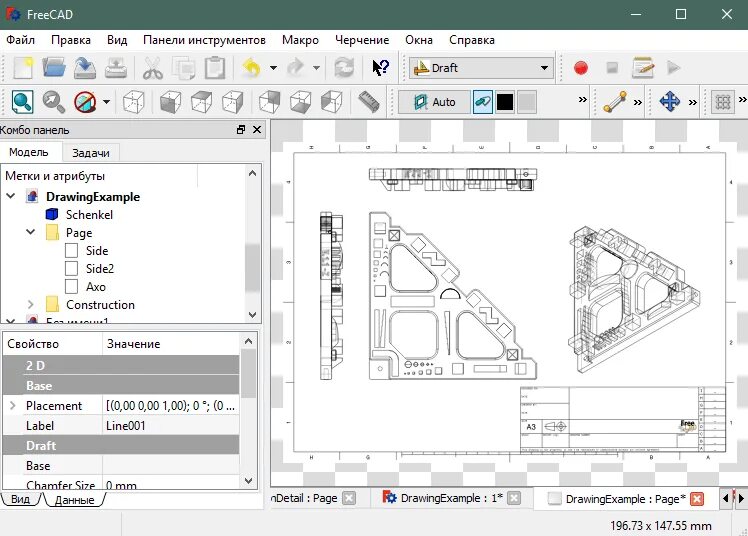Collapse the DrawingExample tree node
The image size is (748, 536).
click(10, 196)
